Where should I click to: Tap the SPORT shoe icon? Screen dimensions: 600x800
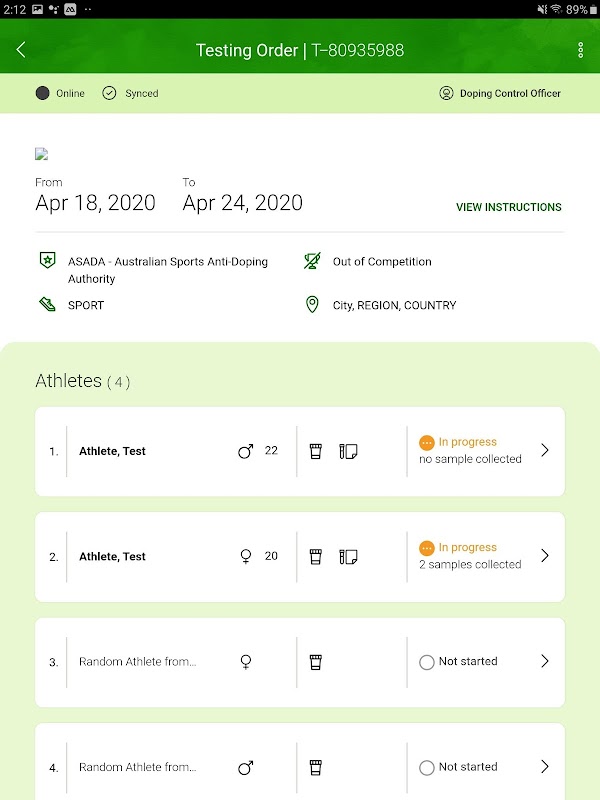(x=45, y=305)
